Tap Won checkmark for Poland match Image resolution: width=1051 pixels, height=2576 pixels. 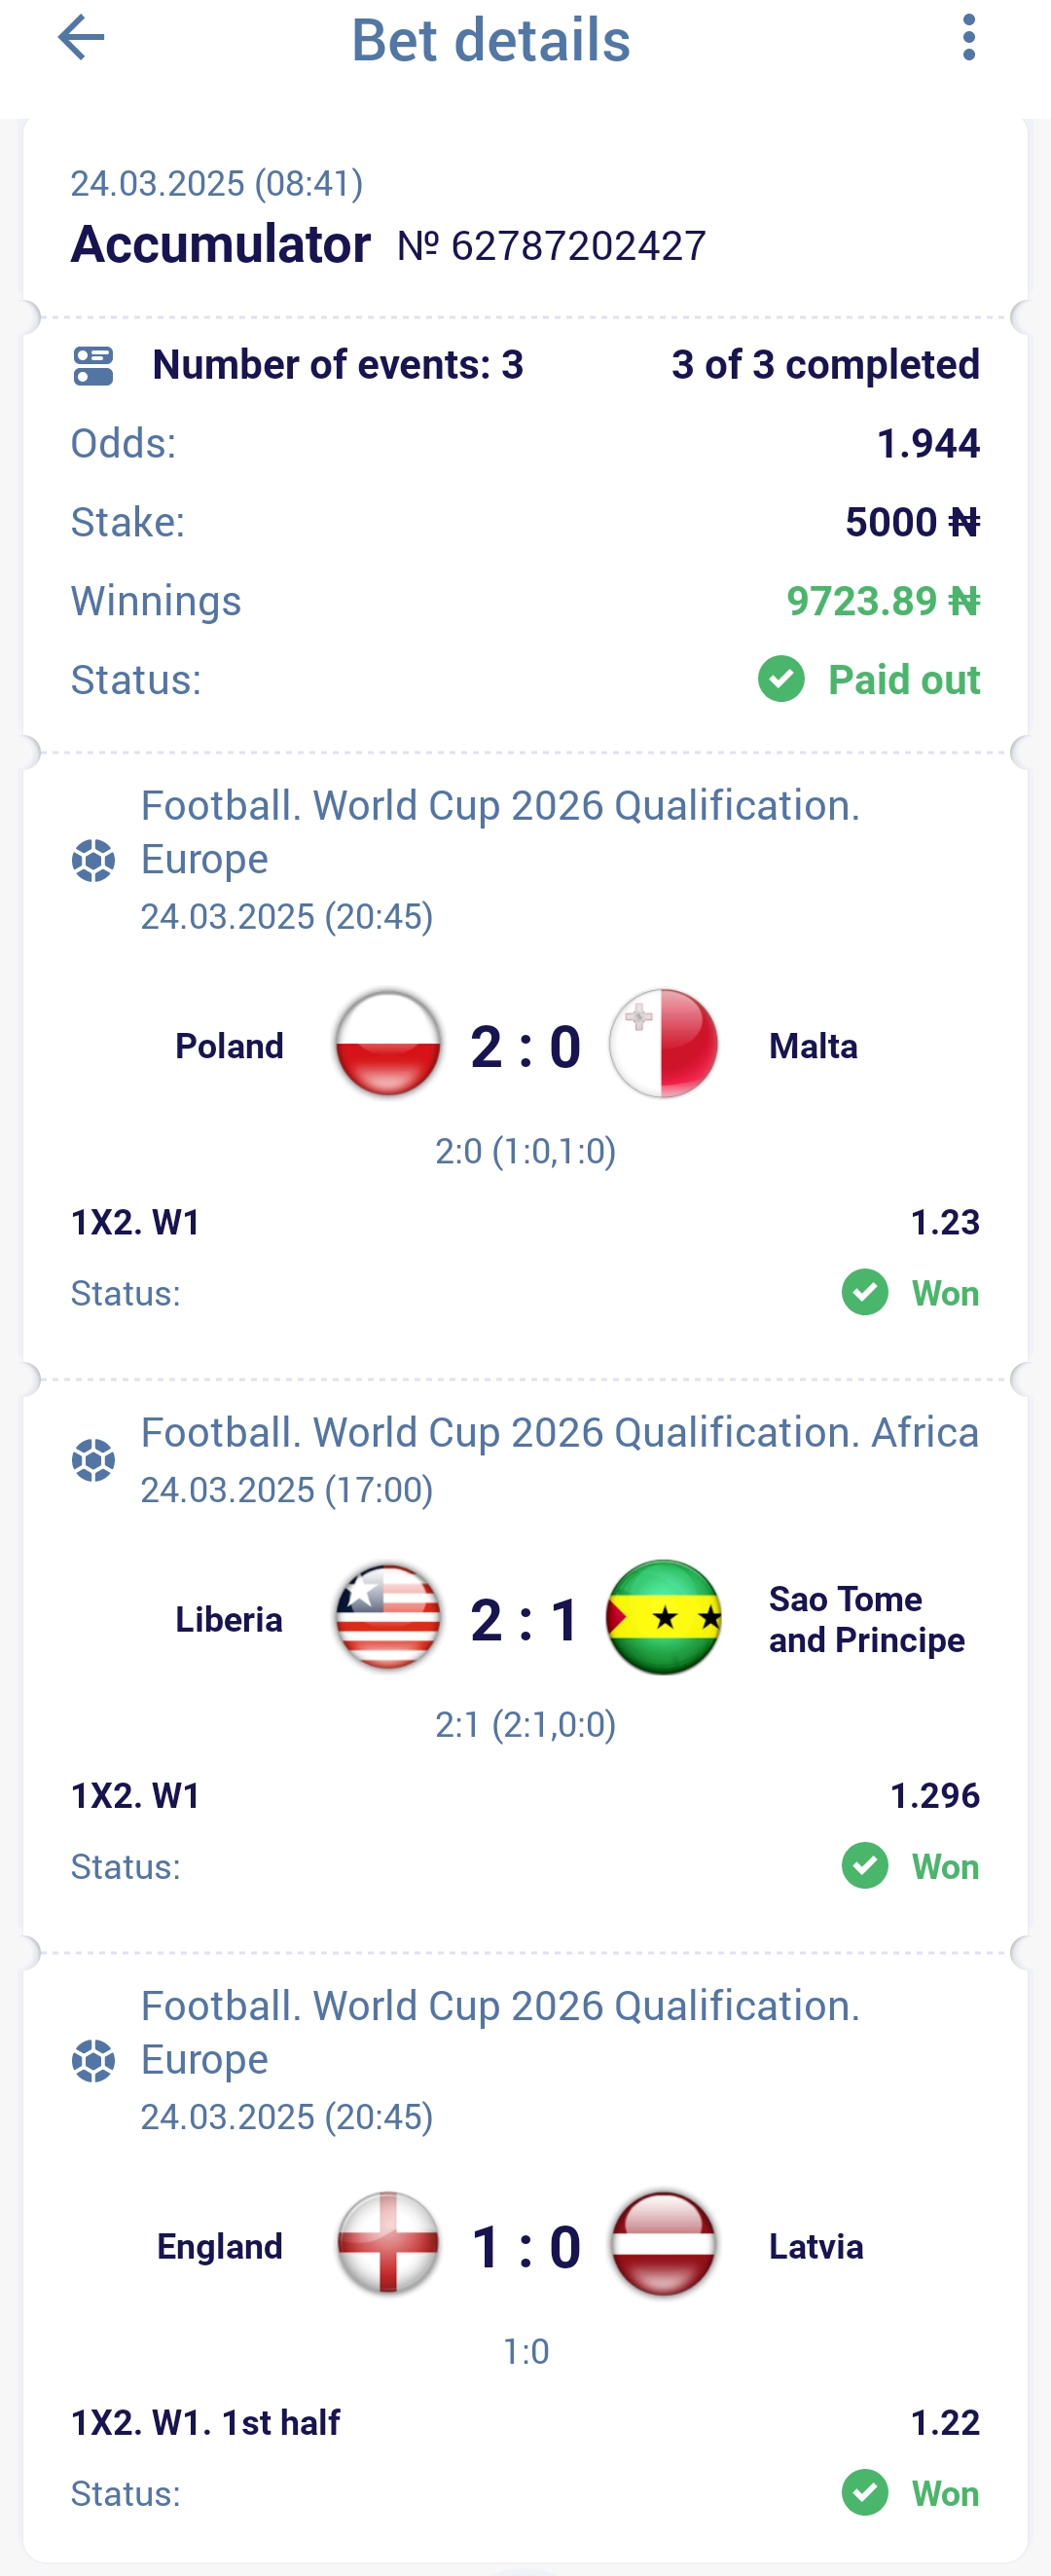865,1293
